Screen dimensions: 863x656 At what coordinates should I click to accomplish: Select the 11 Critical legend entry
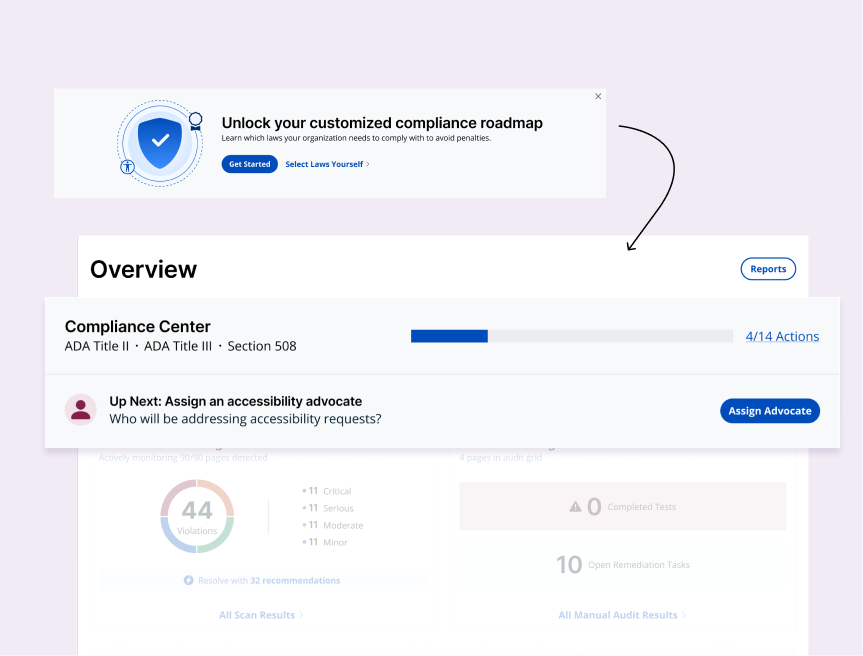[327, 491]
